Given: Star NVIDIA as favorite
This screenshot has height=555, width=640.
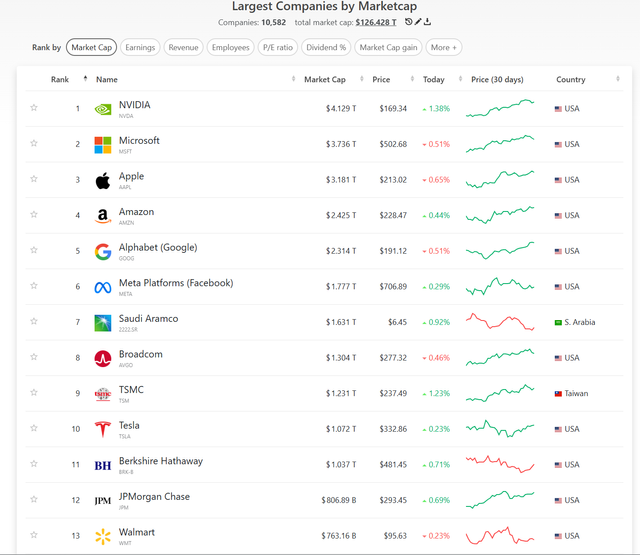Looking at the screenshot, I should tap(34, 107).
